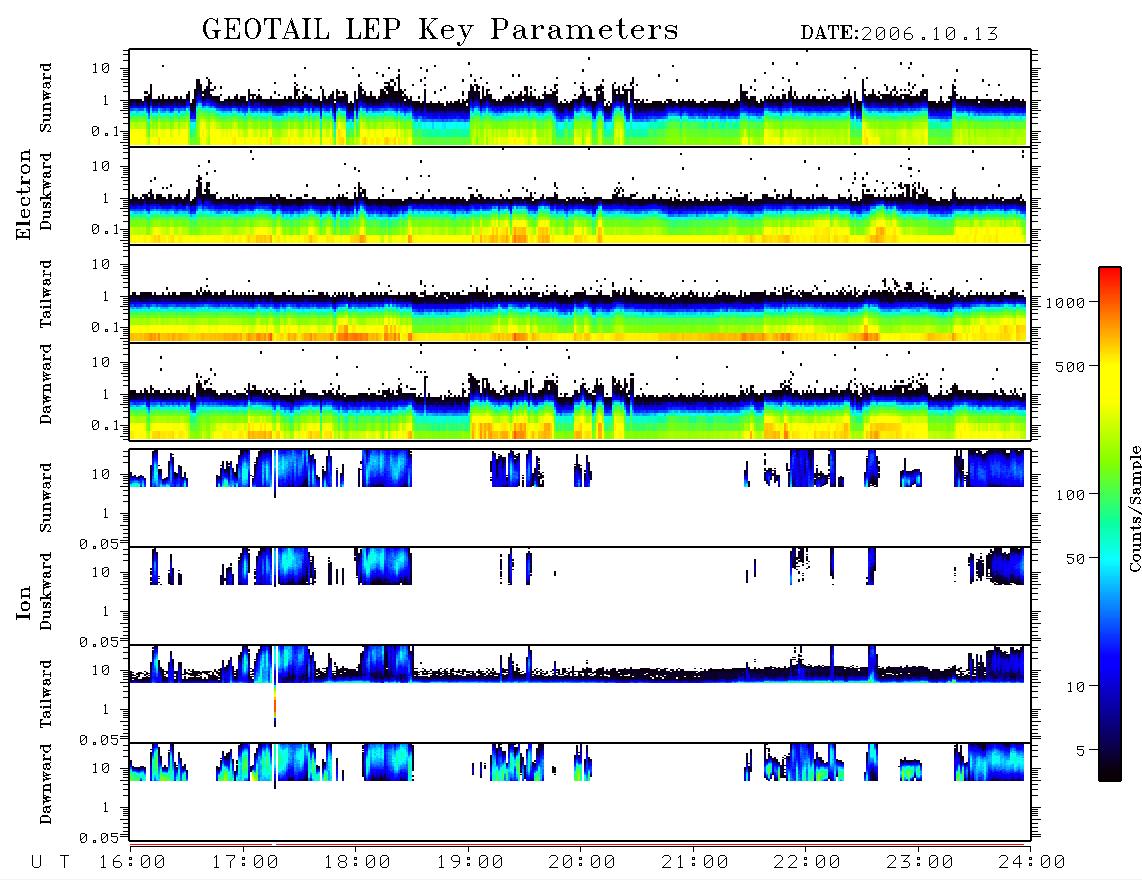Click the Electron Duskward panel label
The width and height of the screenshot is (1142, 880).
(46, 191)
